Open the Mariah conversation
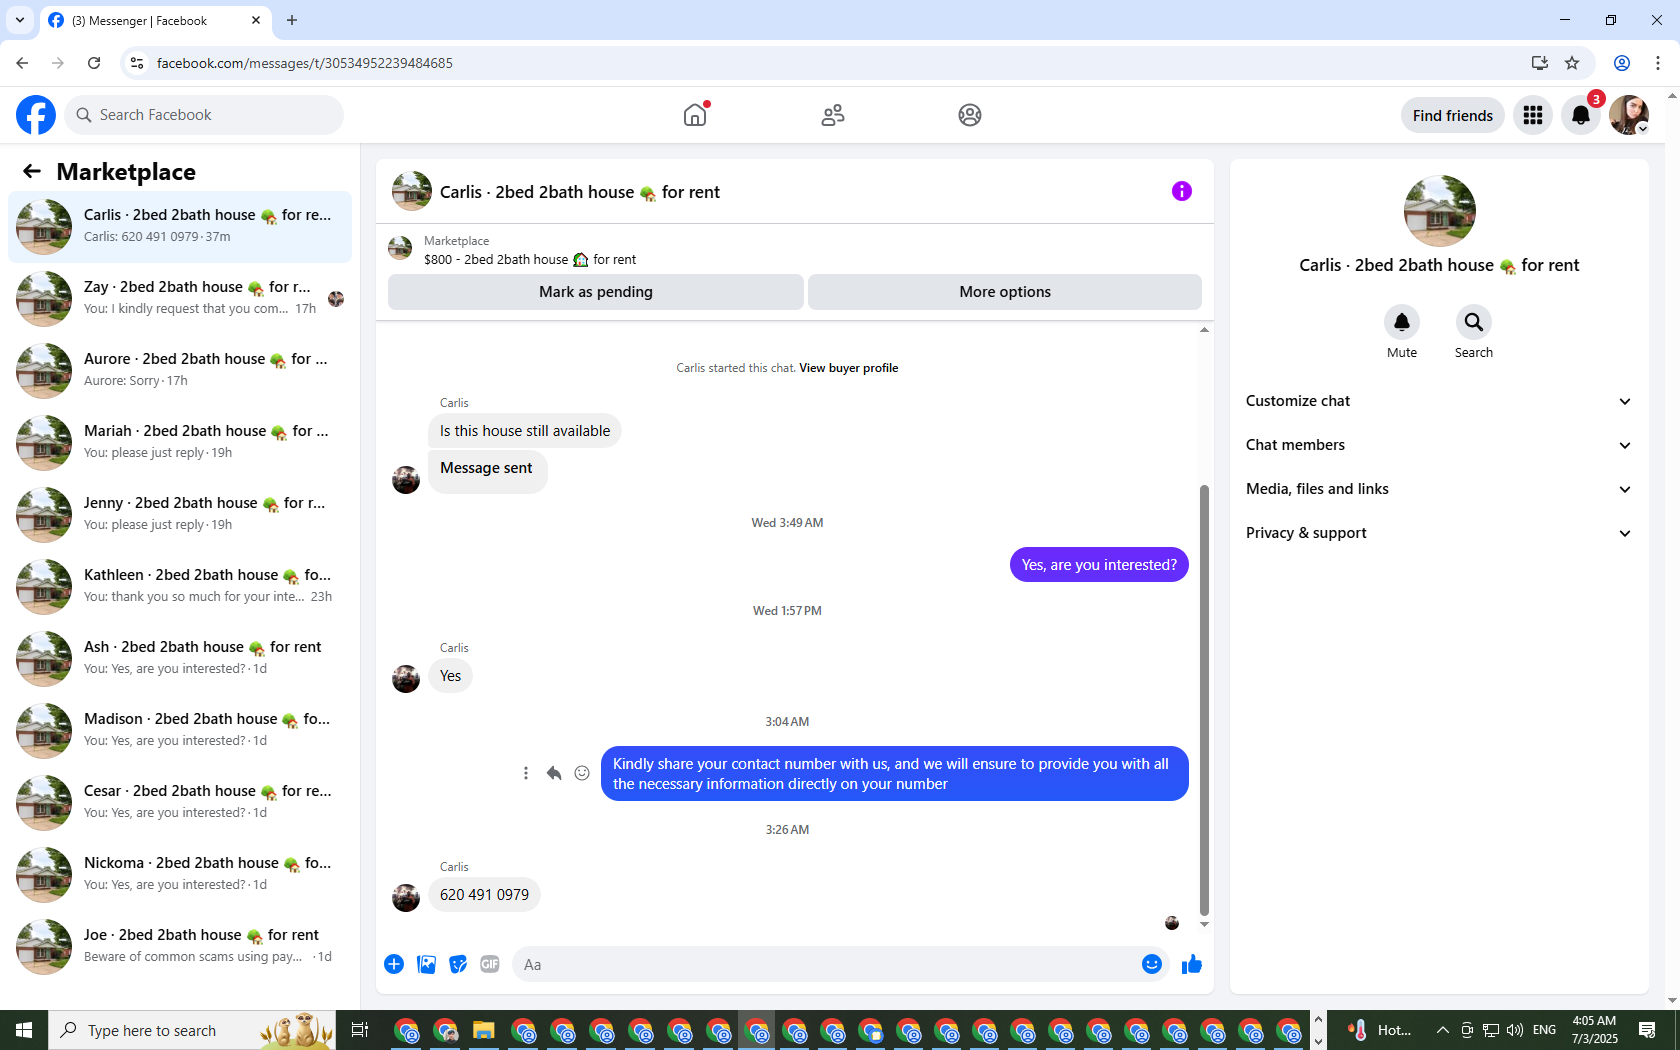The height and width of the screenshot is (1050, 1680). [180, 442]
